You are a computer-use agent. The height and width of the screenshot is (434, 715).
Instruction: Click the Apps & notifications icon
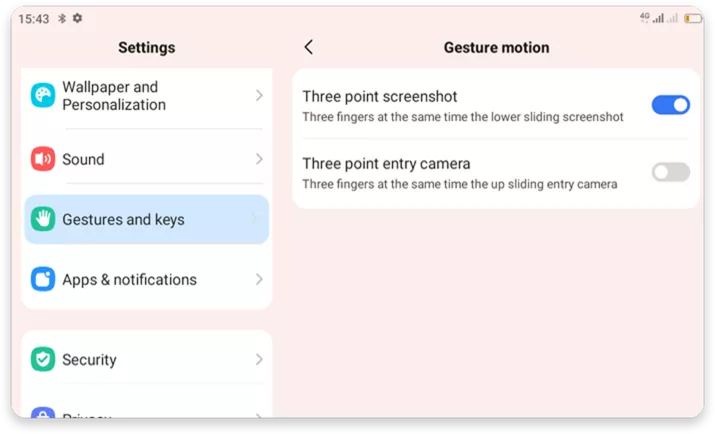point(43,279)
